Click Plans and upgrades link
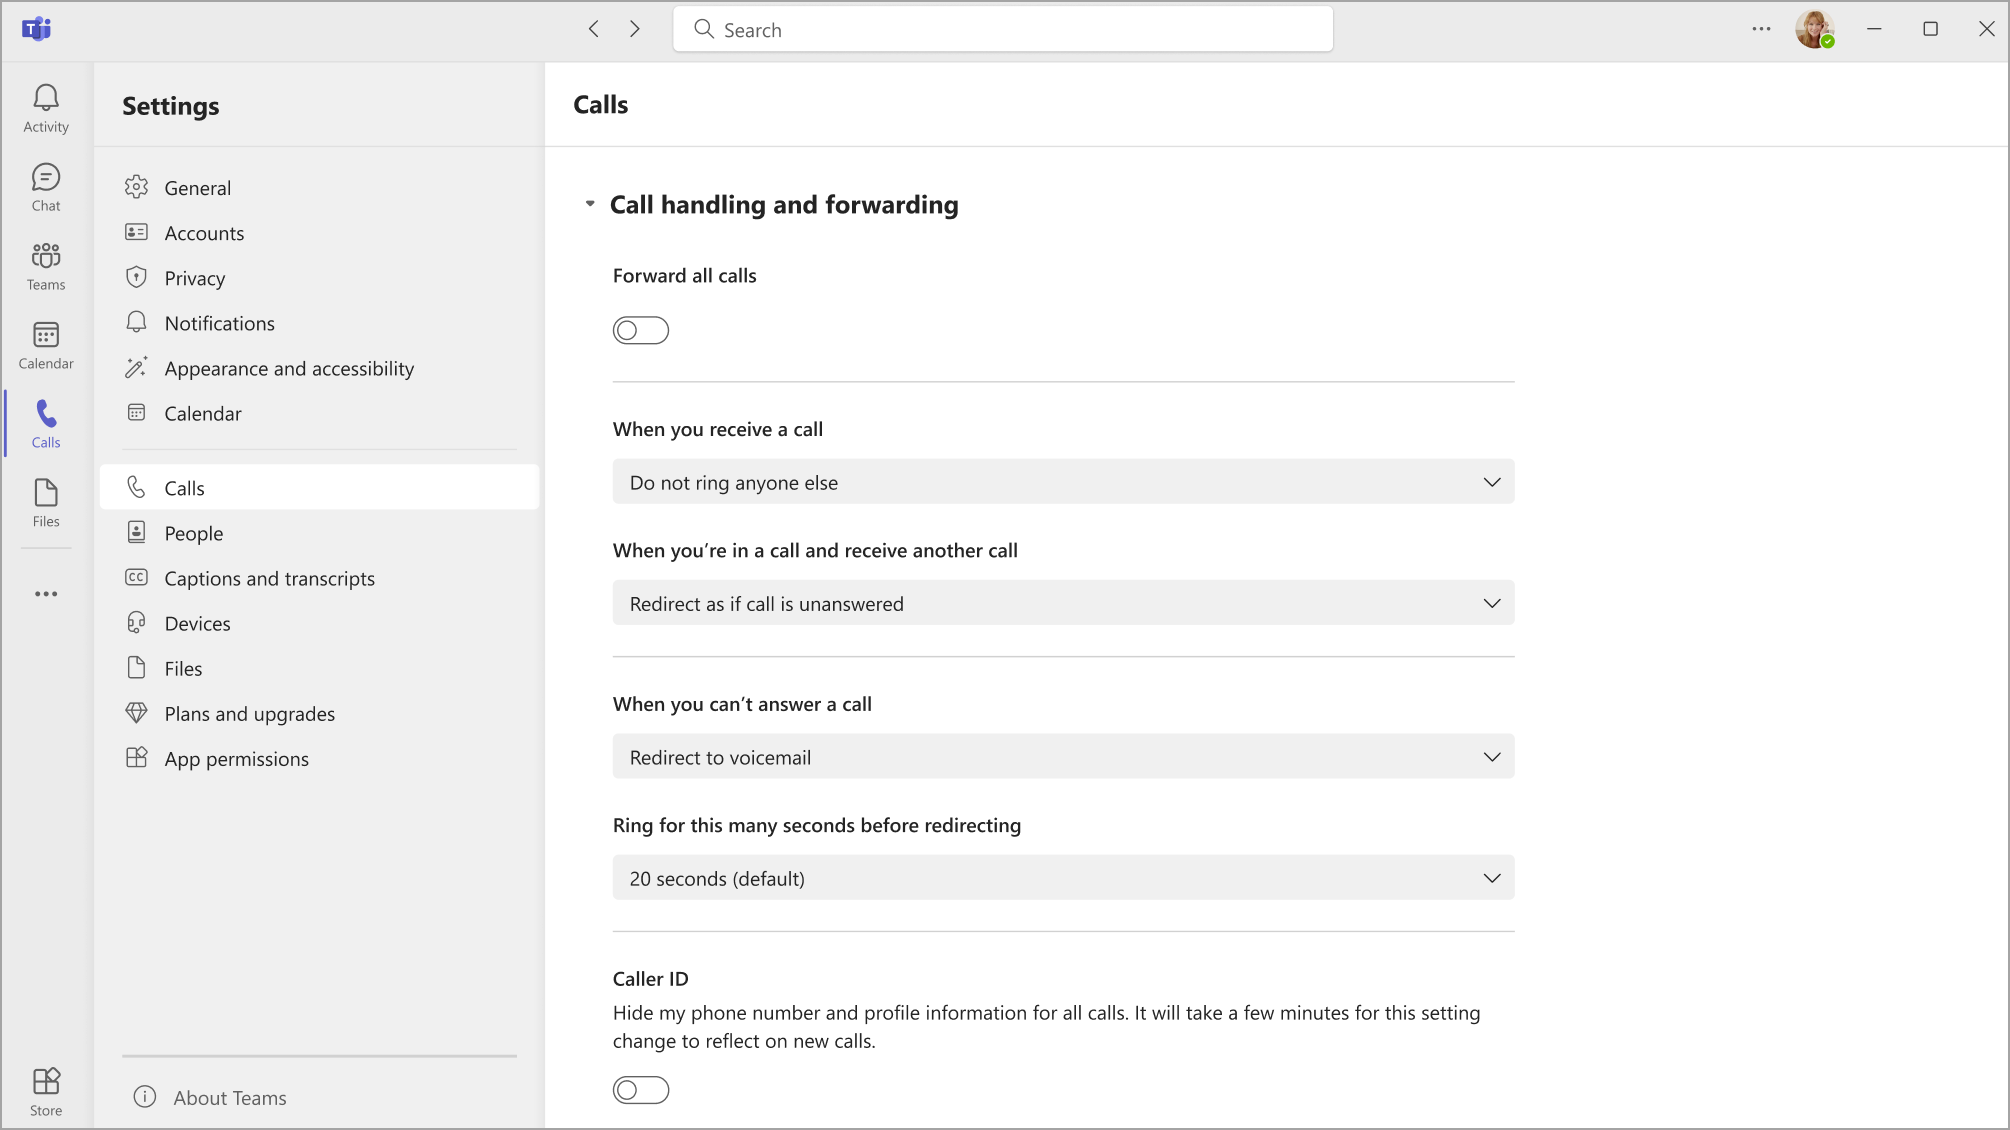Viewport: 2010px width, 1130px height. (x=250, y=713)
